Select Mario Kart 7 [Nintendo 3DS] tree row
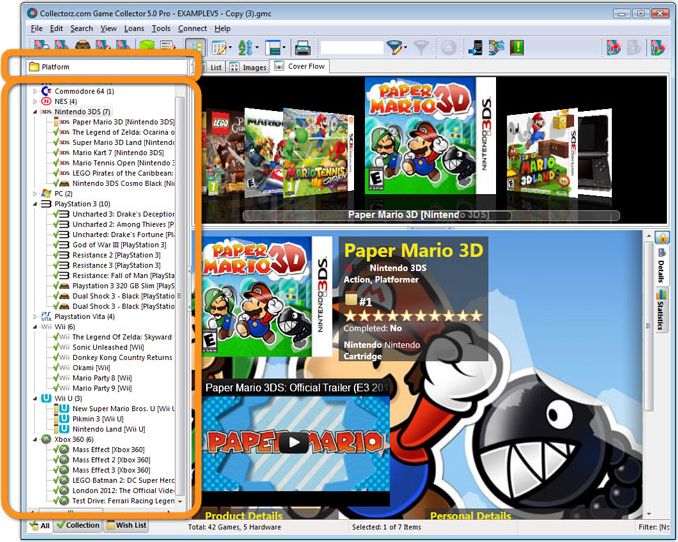 pyautogui.click(x=118, y=153)
